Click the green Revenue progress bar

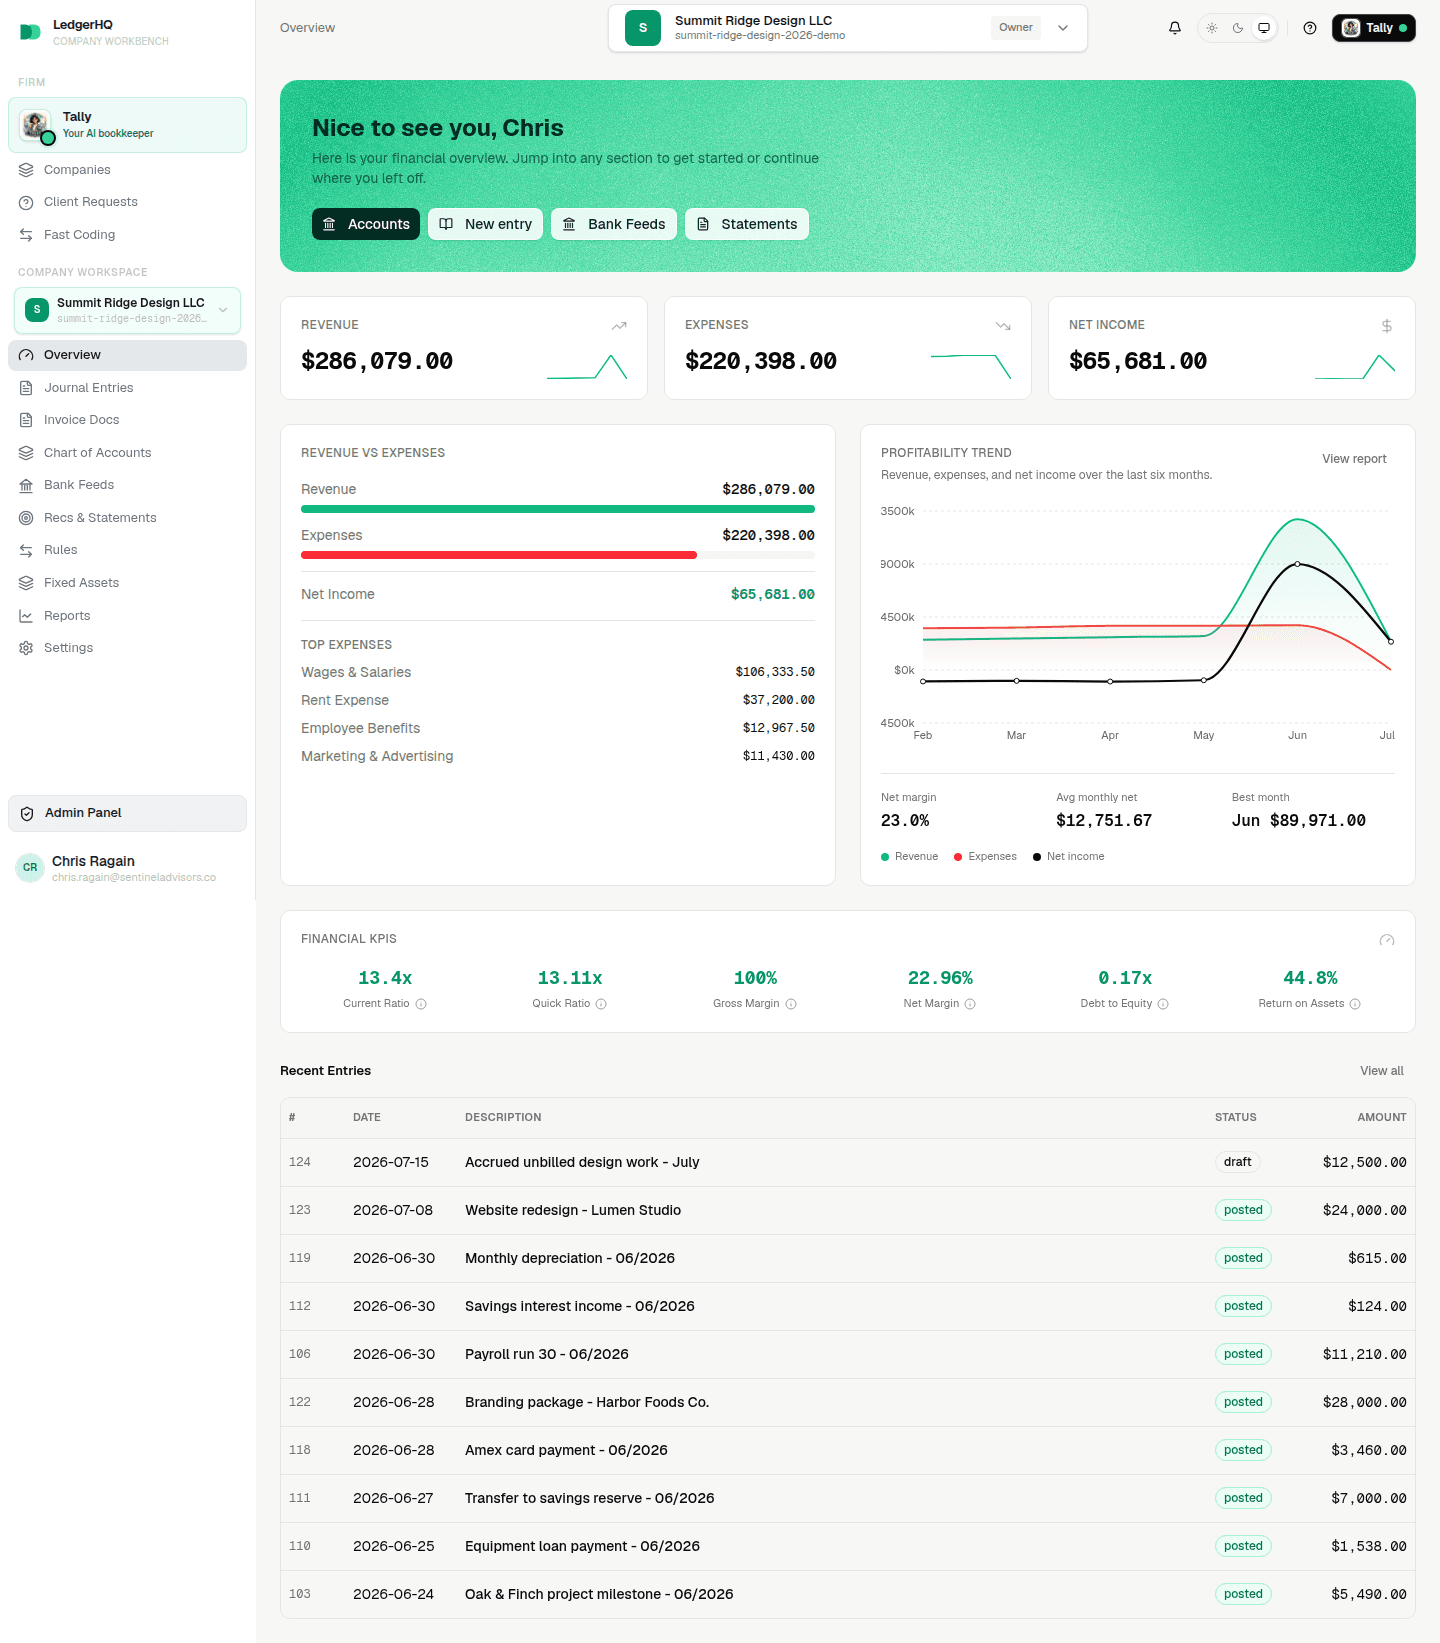pyautogui.click(x=558, y=509)
